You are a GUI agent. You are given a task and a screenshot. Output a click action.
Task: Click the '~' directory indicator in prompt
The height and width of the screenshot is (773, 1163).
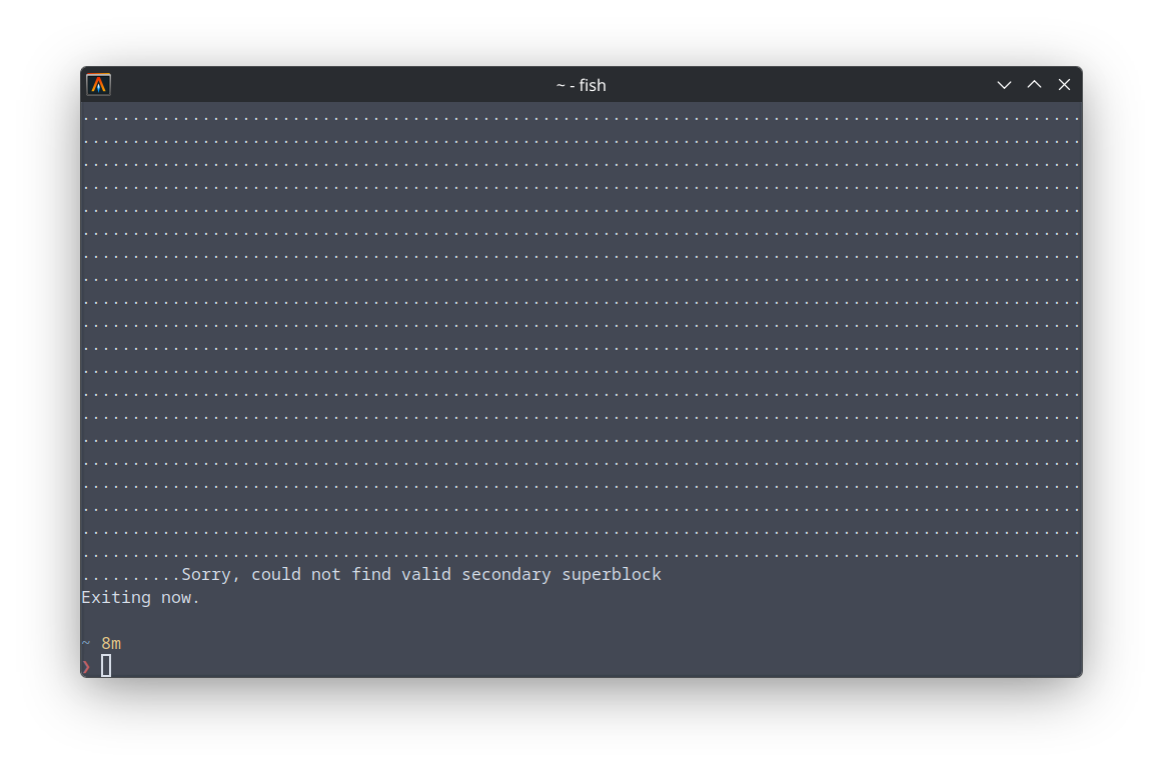click(x=86, y=642)
